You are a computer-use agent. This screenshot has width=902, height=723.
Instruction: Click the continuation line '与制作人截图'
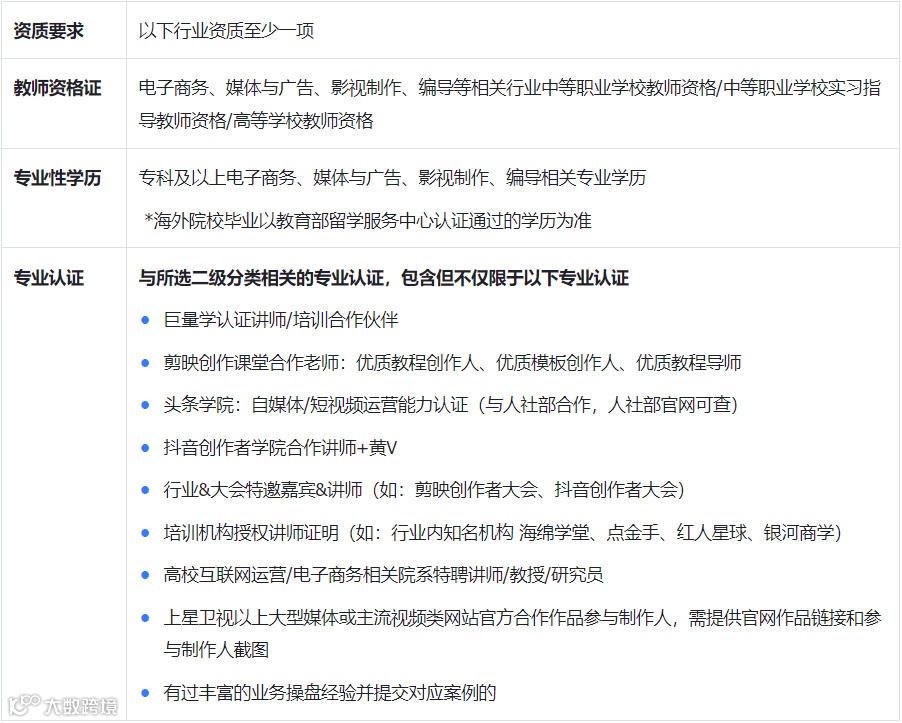coord(216,650)
